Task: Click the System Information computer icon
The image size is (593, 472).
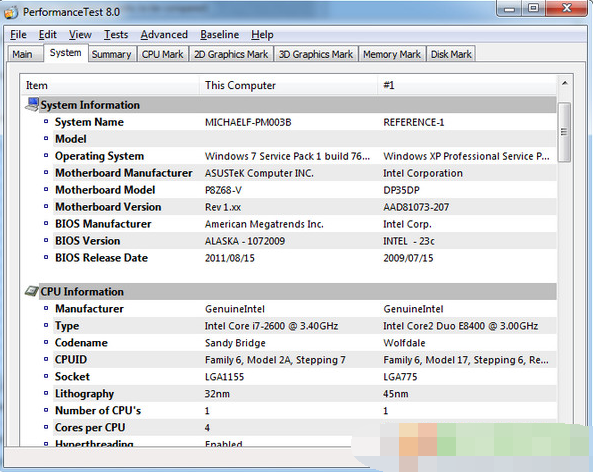Action: 32,104
